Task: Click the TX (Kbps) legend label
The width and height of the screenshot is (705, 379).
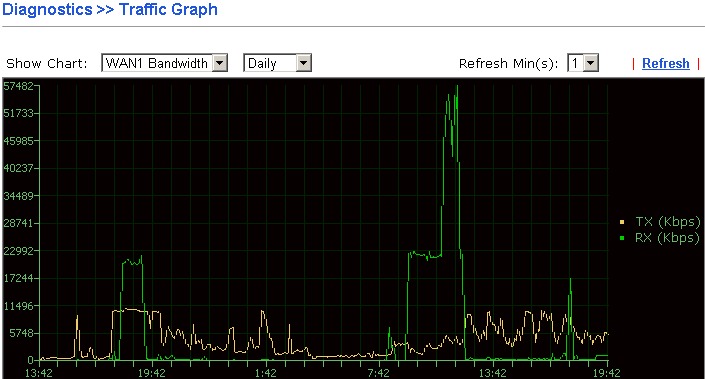Action: (668, 222)
